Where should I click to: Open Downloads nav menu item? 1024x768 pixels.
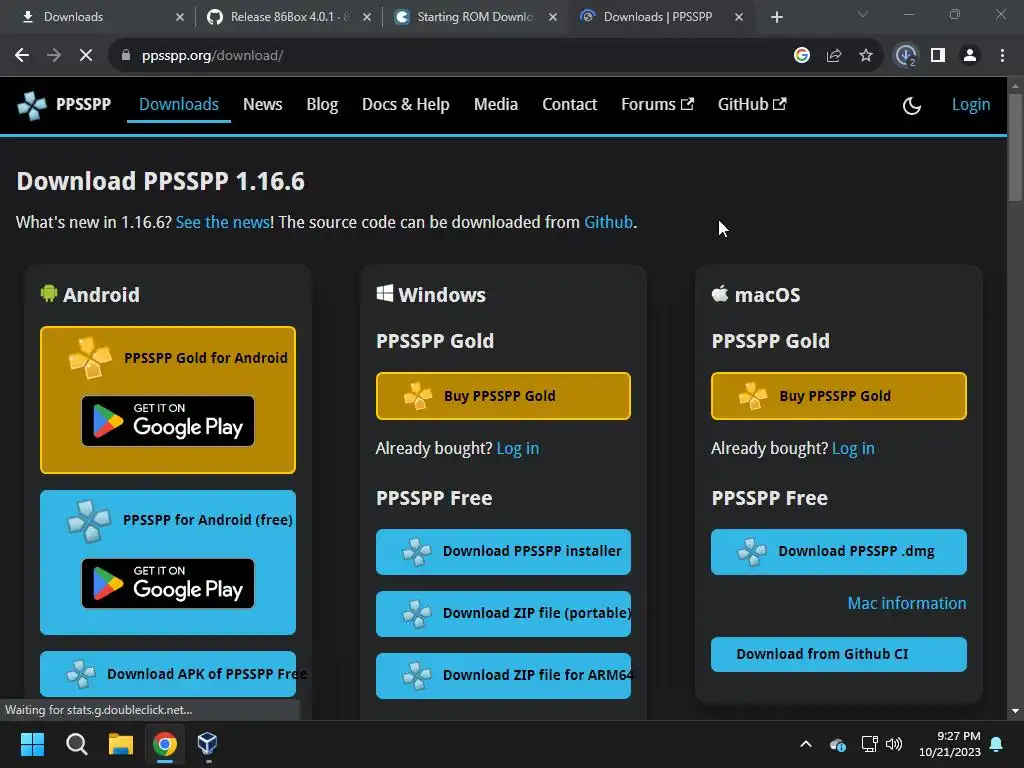pos(179,104)
